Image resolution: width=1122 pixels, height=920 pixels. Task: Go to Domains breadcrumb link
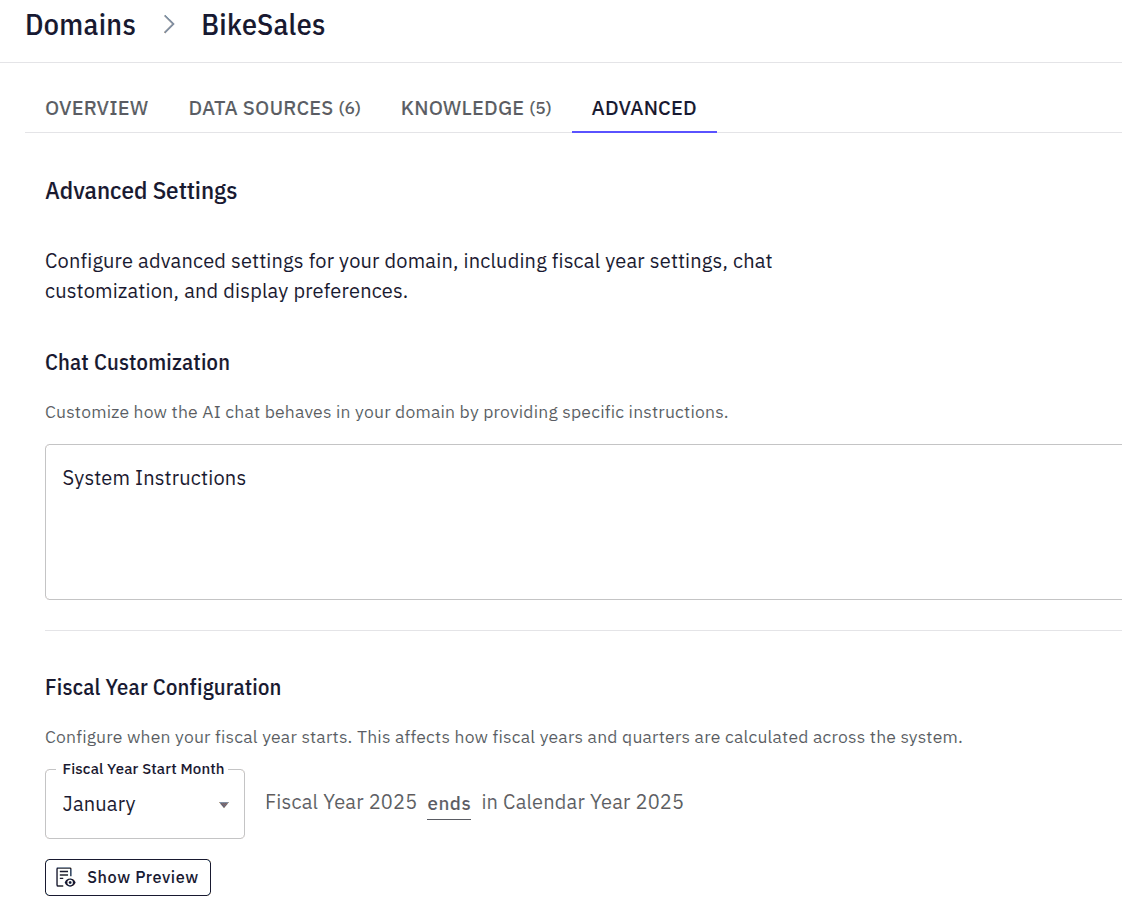(81, 25)
